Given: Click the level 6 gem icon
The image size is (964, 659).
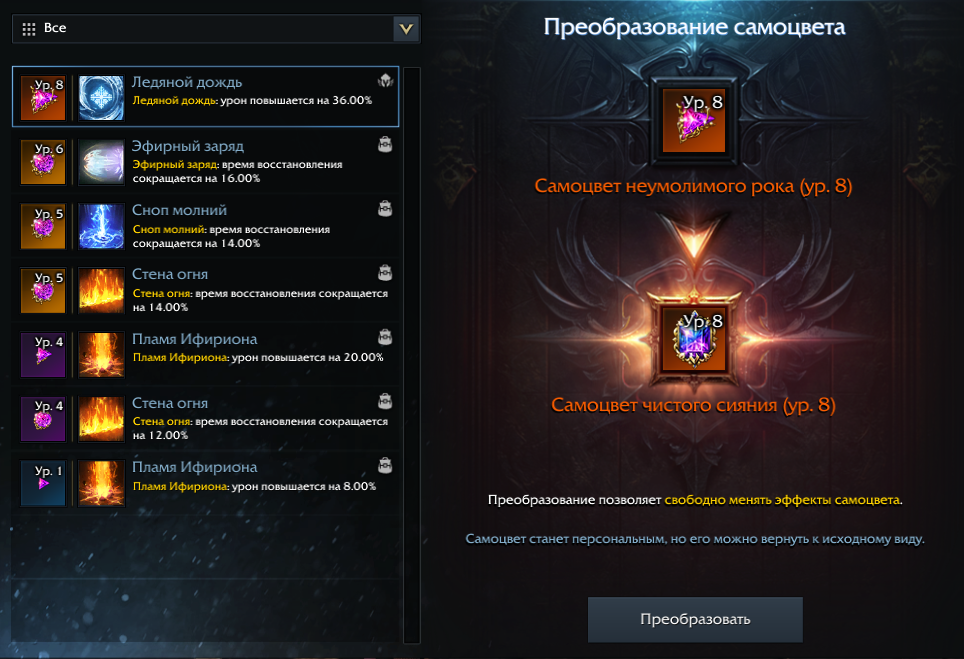Looking at the screenshot, I should [43, 162].
